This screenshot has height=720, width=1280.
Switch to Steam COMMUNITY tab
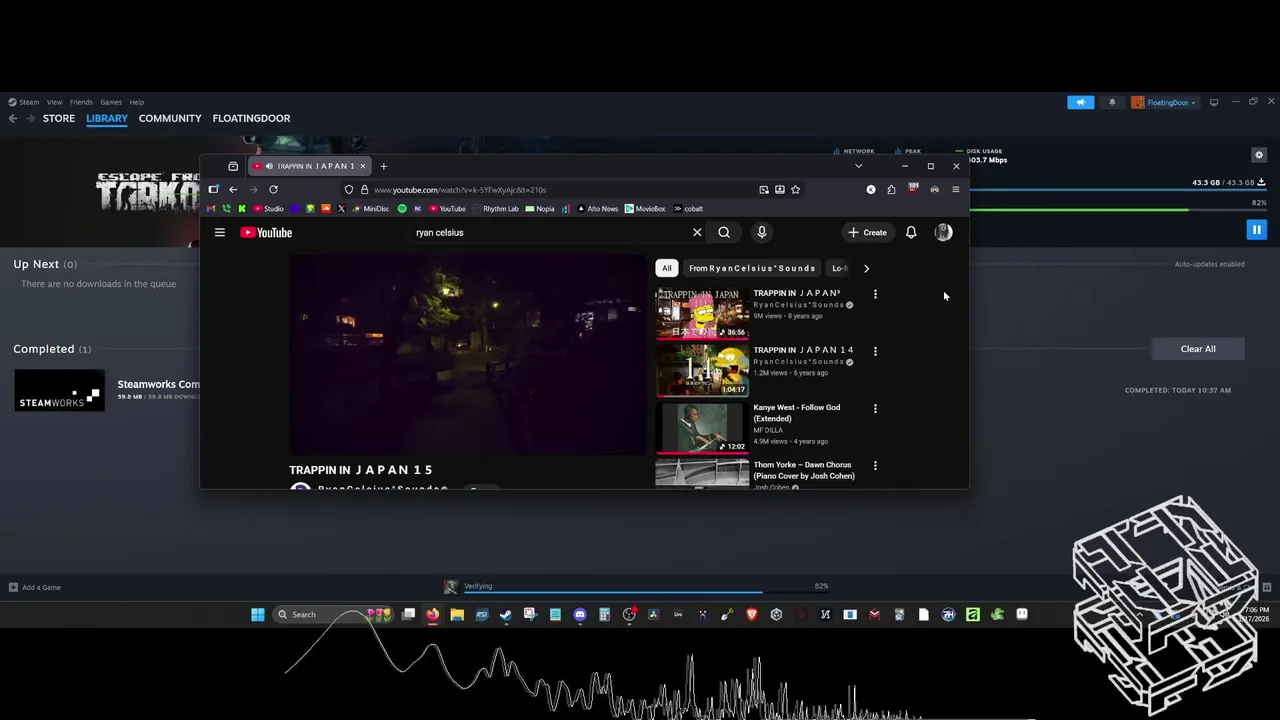pos(170,118)
